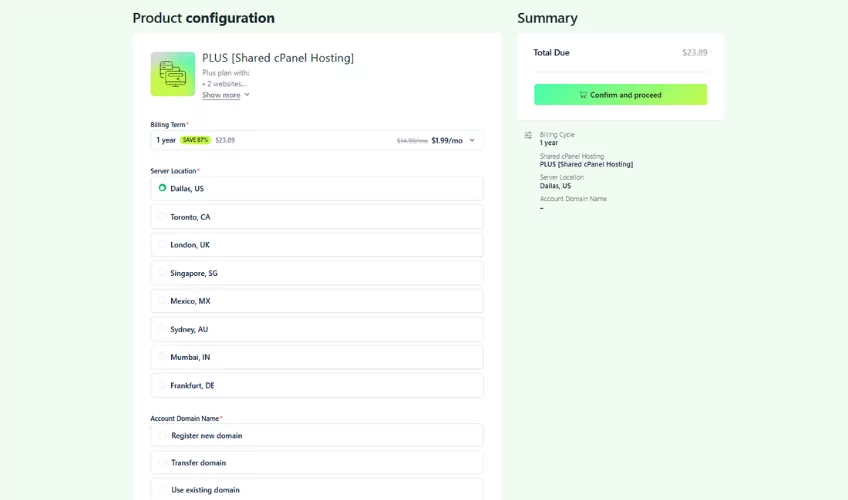Screen dimensions: 848x500
Task: Click the Account Domain Name summary label
Action: 573,199
